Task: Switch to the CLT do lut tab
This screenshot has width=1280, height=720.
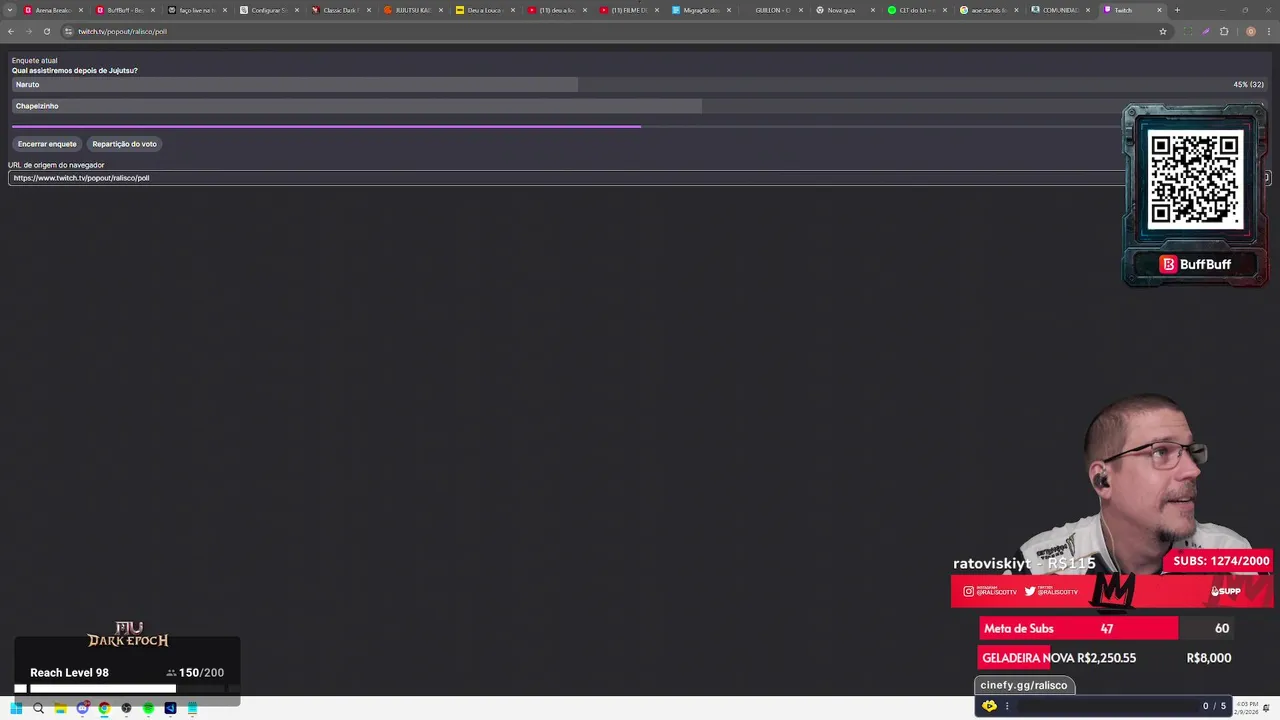Action: click(917, 10)
